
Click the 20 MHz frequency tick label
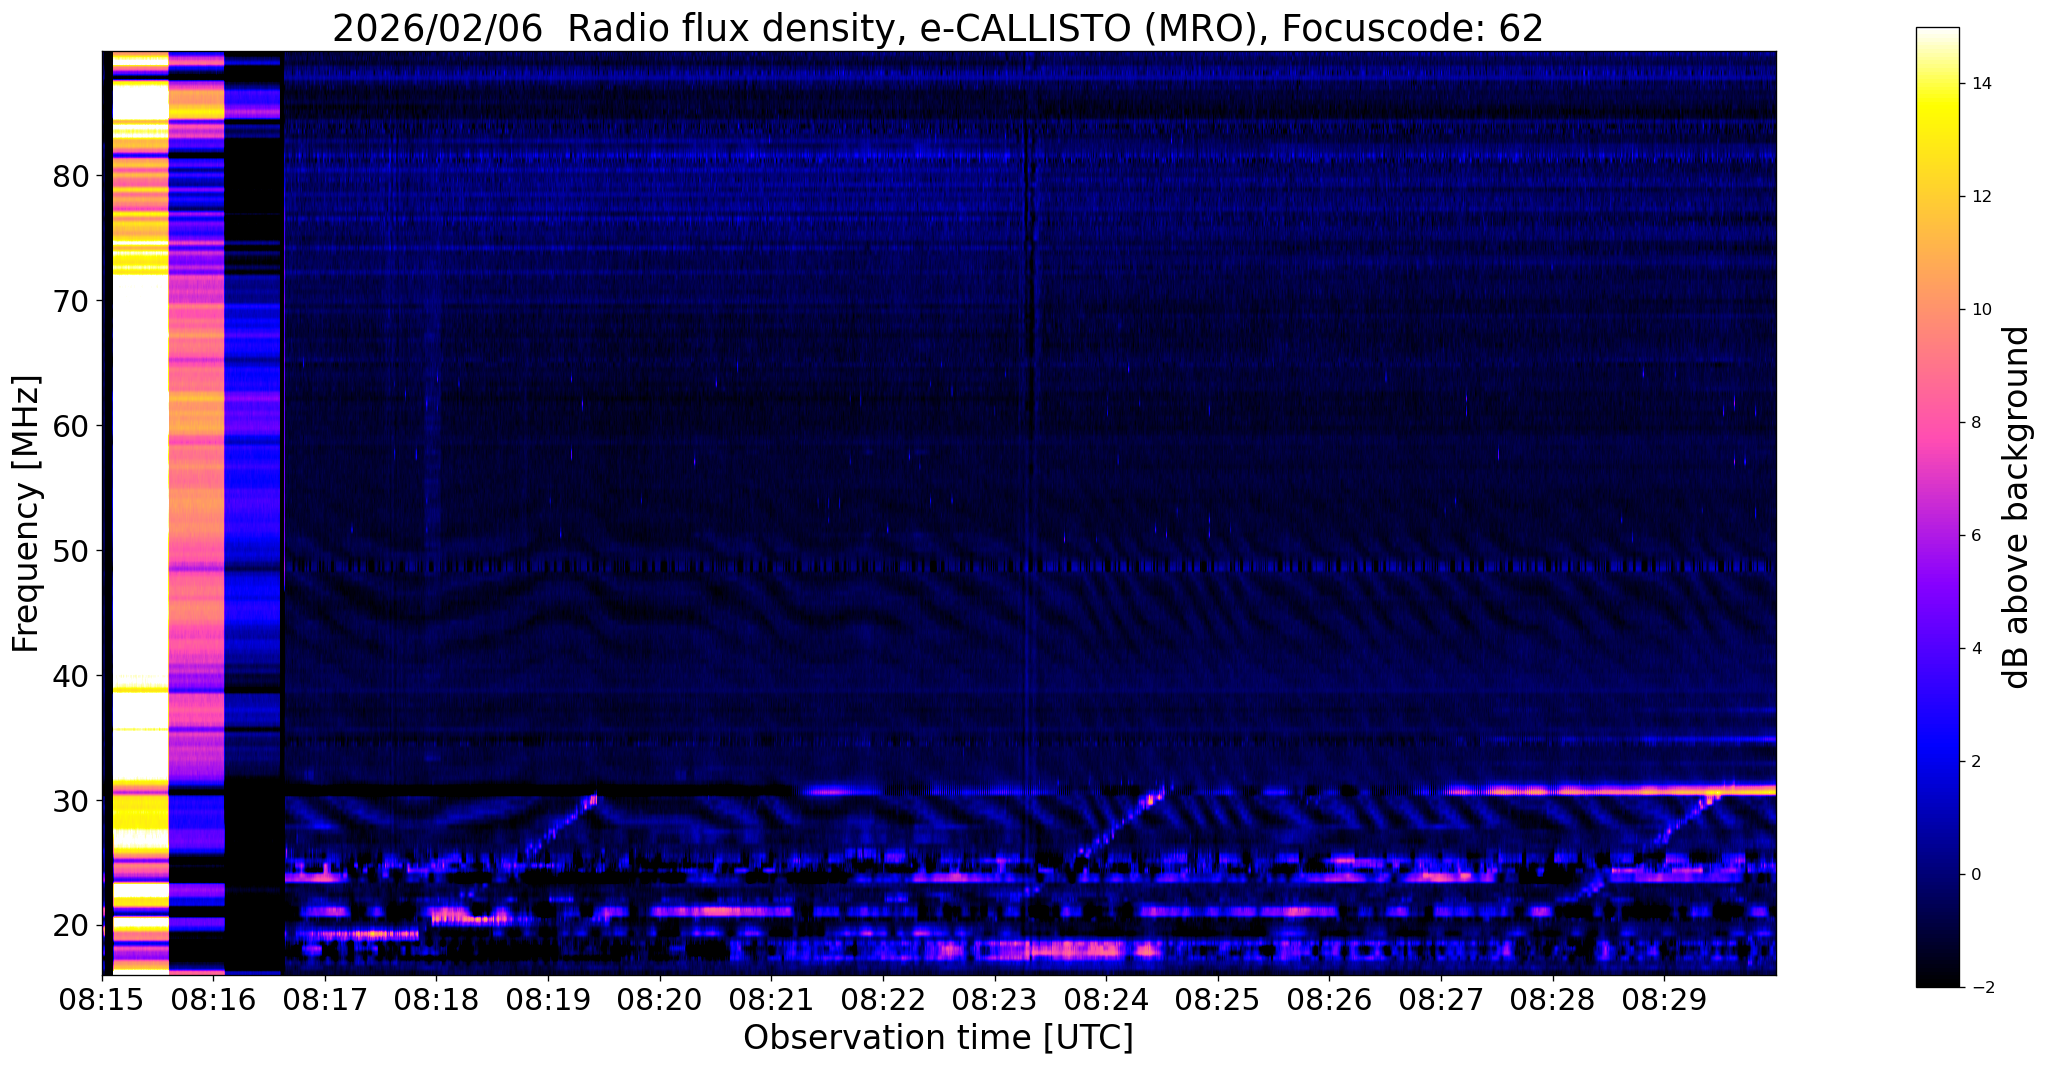click(x=71, y=927)
